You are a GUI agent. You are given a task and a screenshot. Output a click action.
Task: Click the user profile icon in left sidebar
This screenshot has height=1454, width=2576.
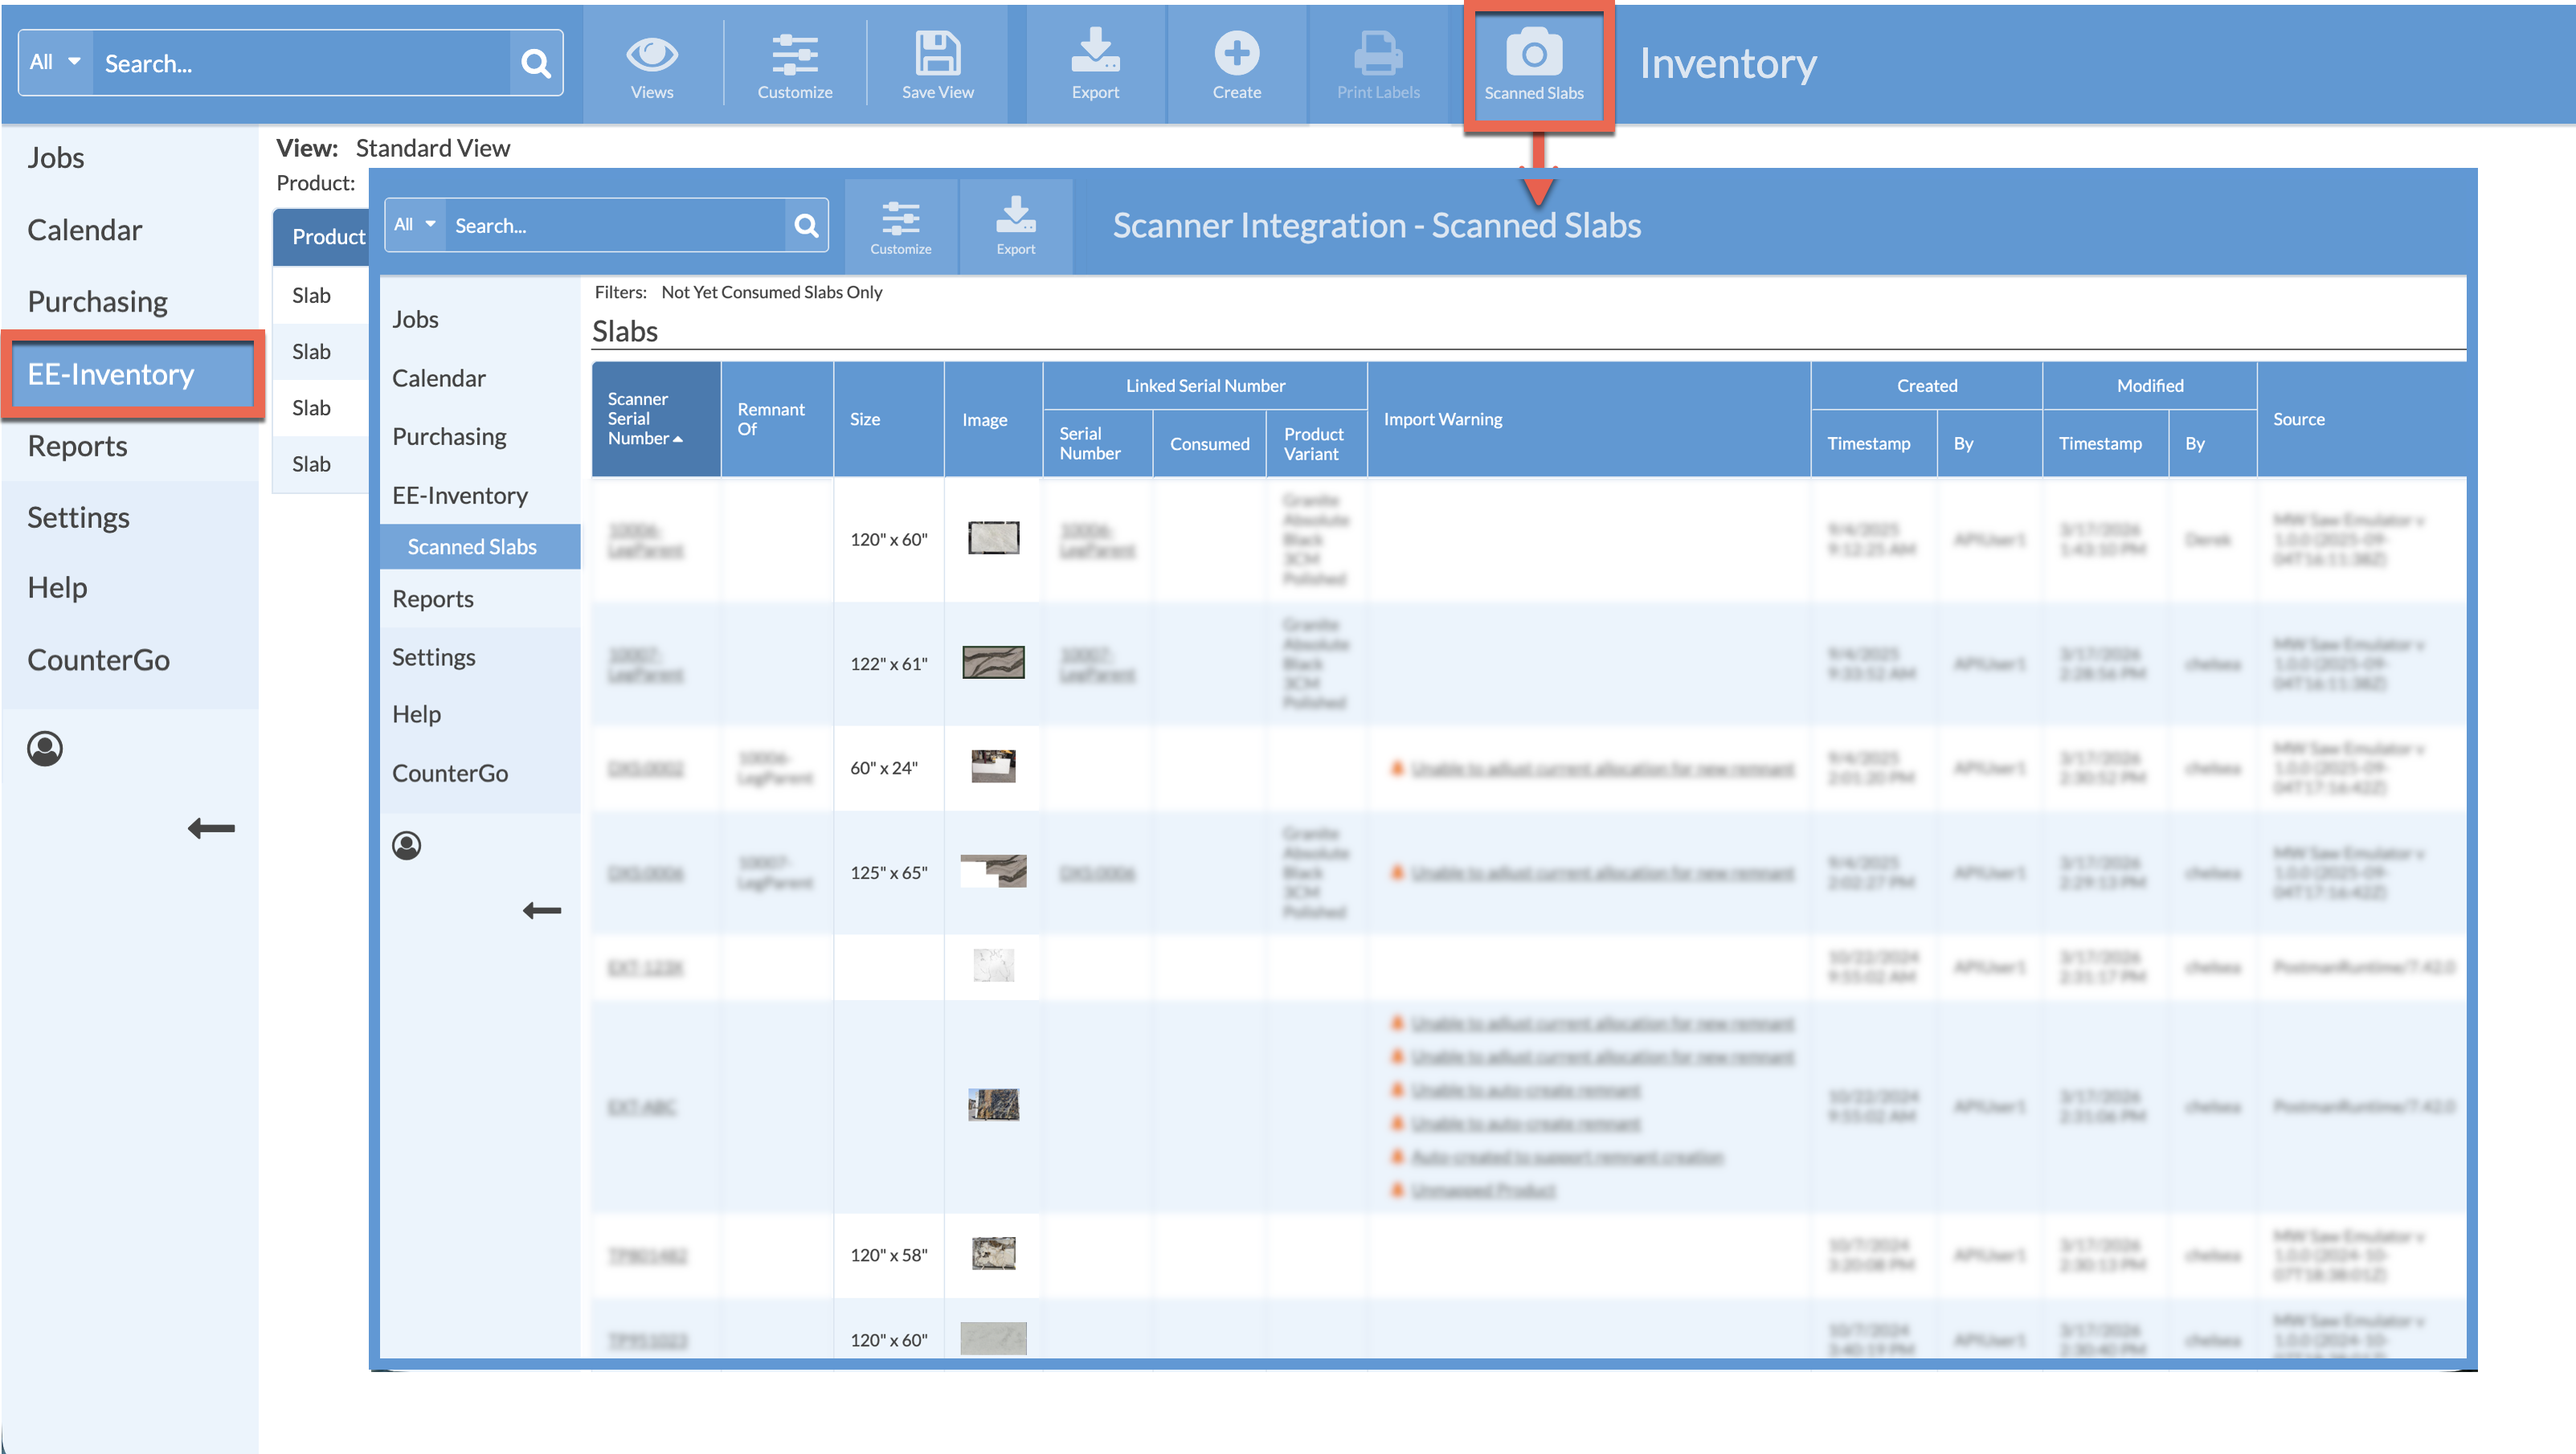click(45, 748)
